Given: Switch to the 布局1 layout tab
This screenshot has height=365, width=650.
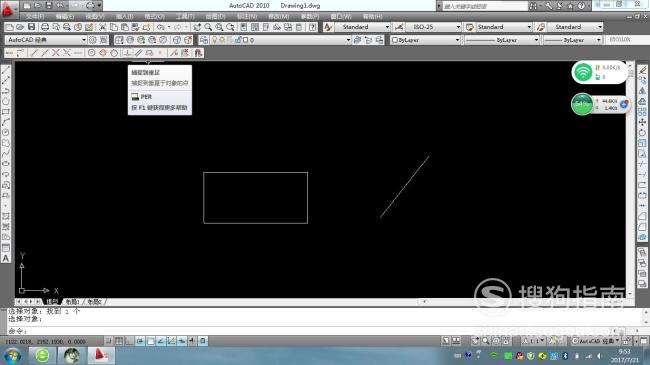Looking at the screenshot, I should pos(73,302).
